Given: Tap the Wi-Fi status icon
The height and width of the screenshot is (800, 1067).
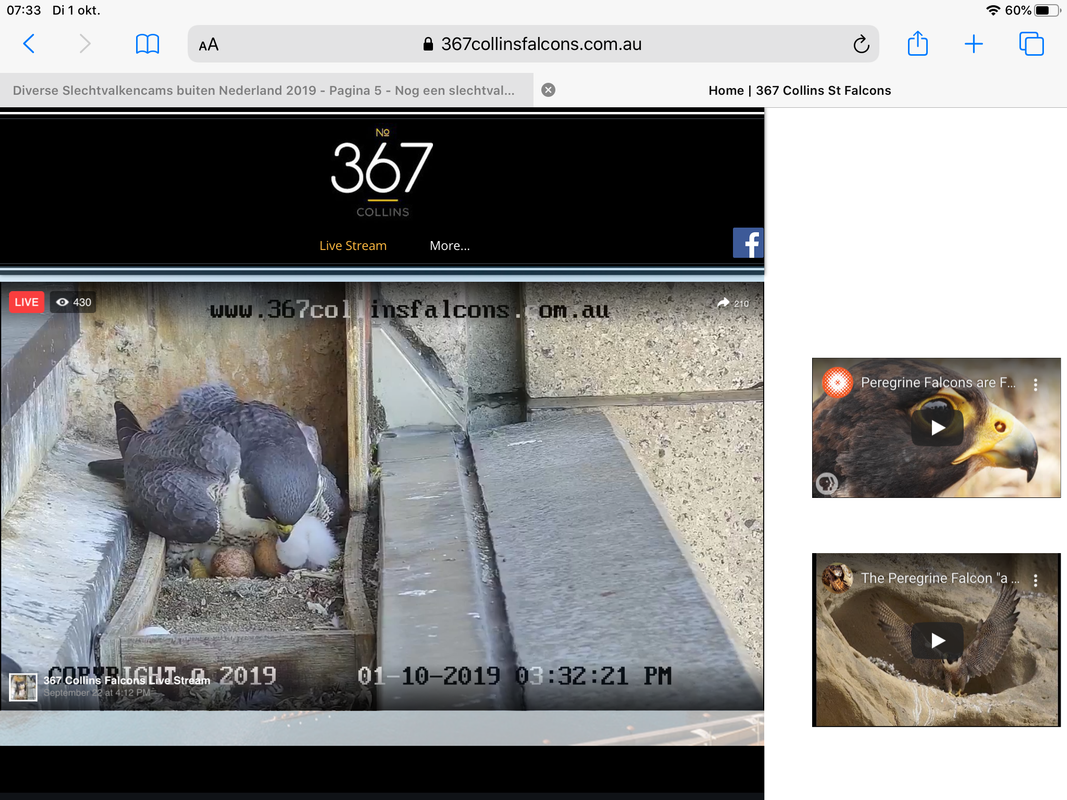Looking at the screenshot, I should (993, 10).
